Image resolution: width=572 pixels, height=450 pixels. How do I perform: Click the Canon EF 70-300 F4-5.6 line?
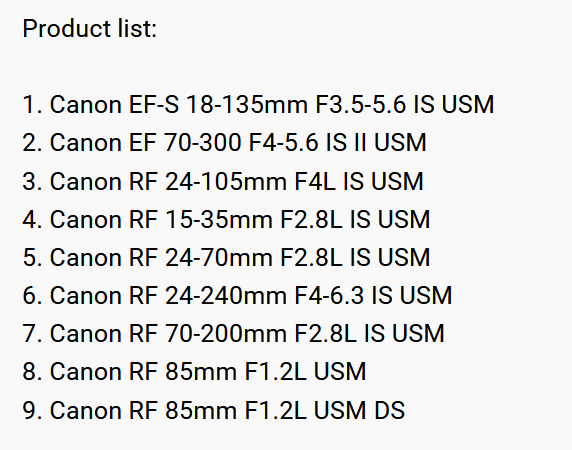click(224, 143)
